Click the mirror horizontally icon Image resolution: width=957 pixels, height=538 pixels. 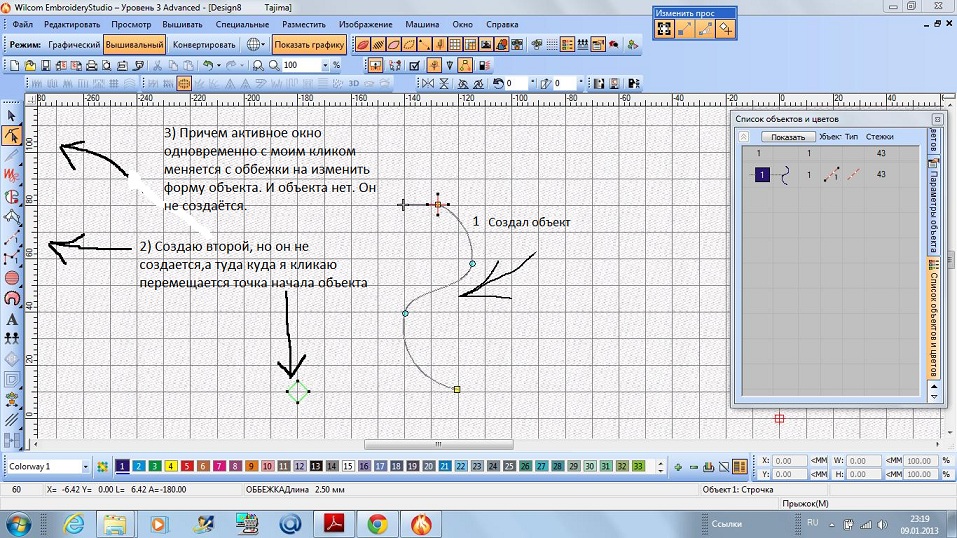tap(428, 84)
